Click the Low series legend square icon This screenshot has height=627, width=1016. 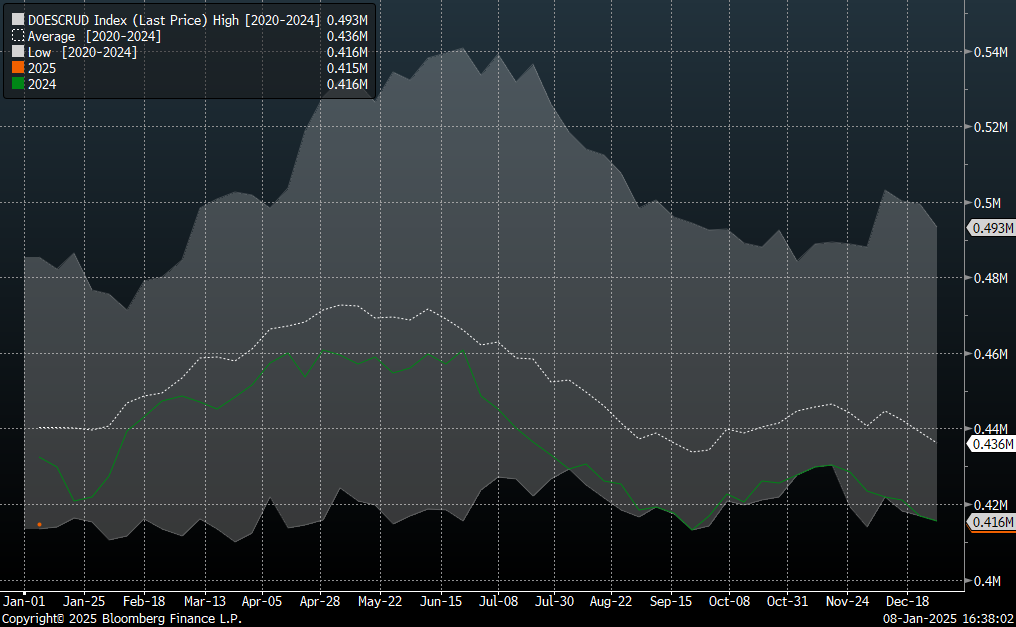pos(18,52)
